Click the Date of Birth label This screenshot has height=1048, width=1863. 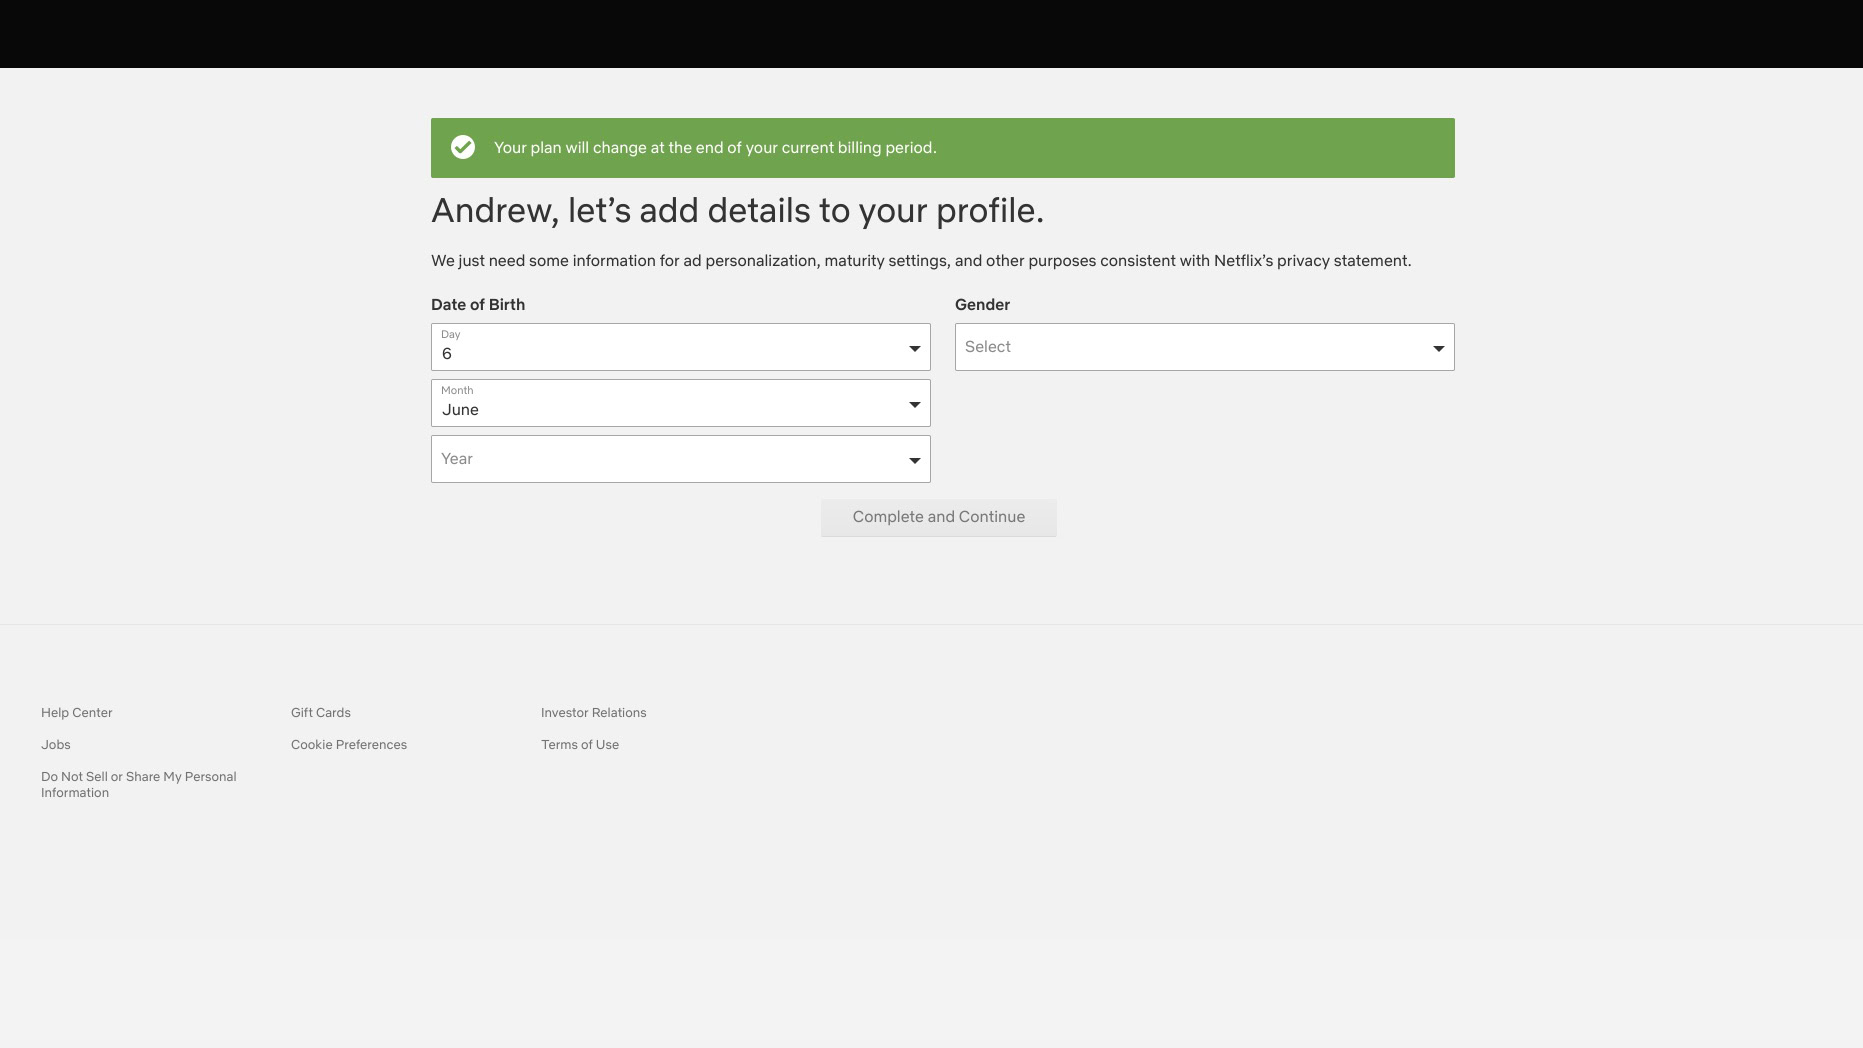tap(478, 305)
